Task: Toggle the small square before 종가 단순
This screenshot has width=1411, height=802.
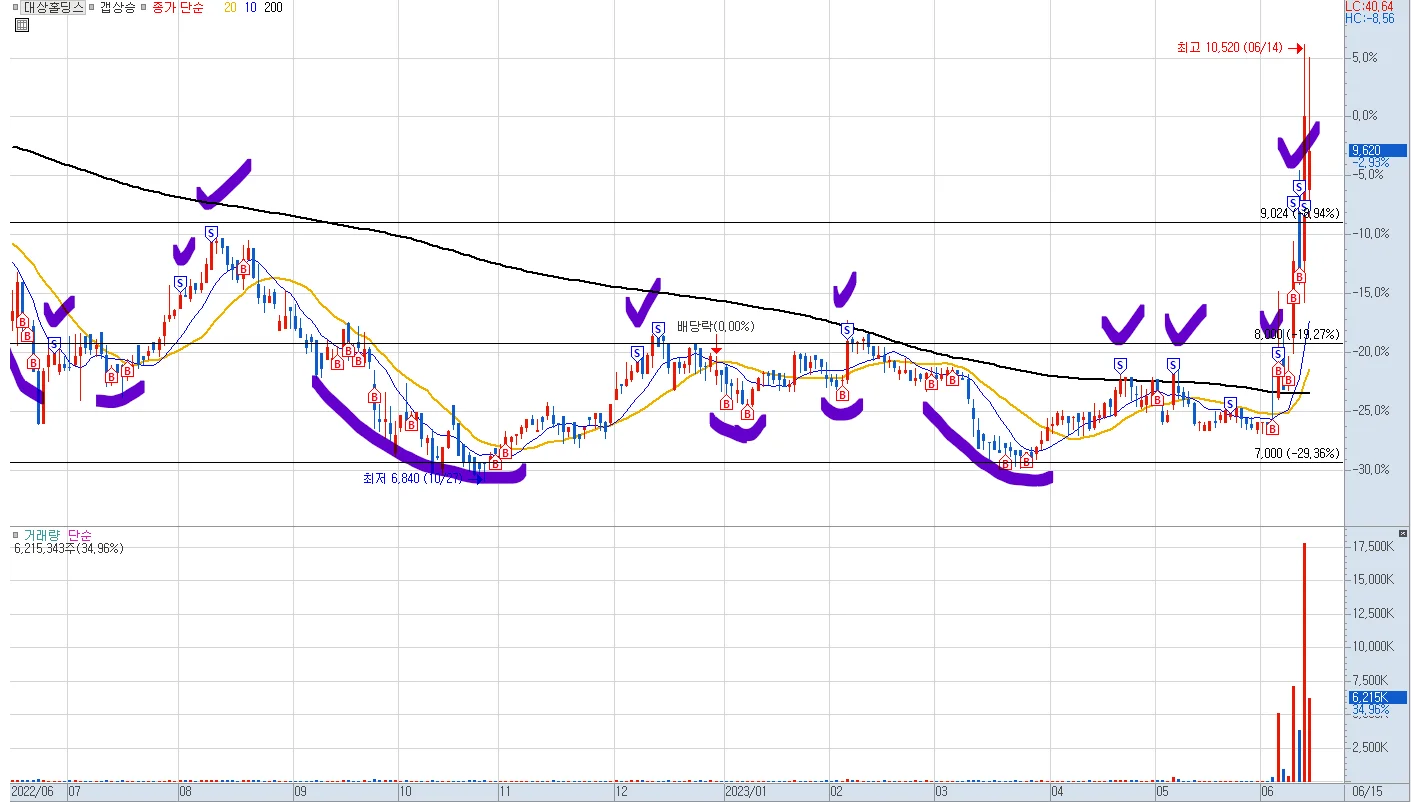Action: click(x=143, y=7)
